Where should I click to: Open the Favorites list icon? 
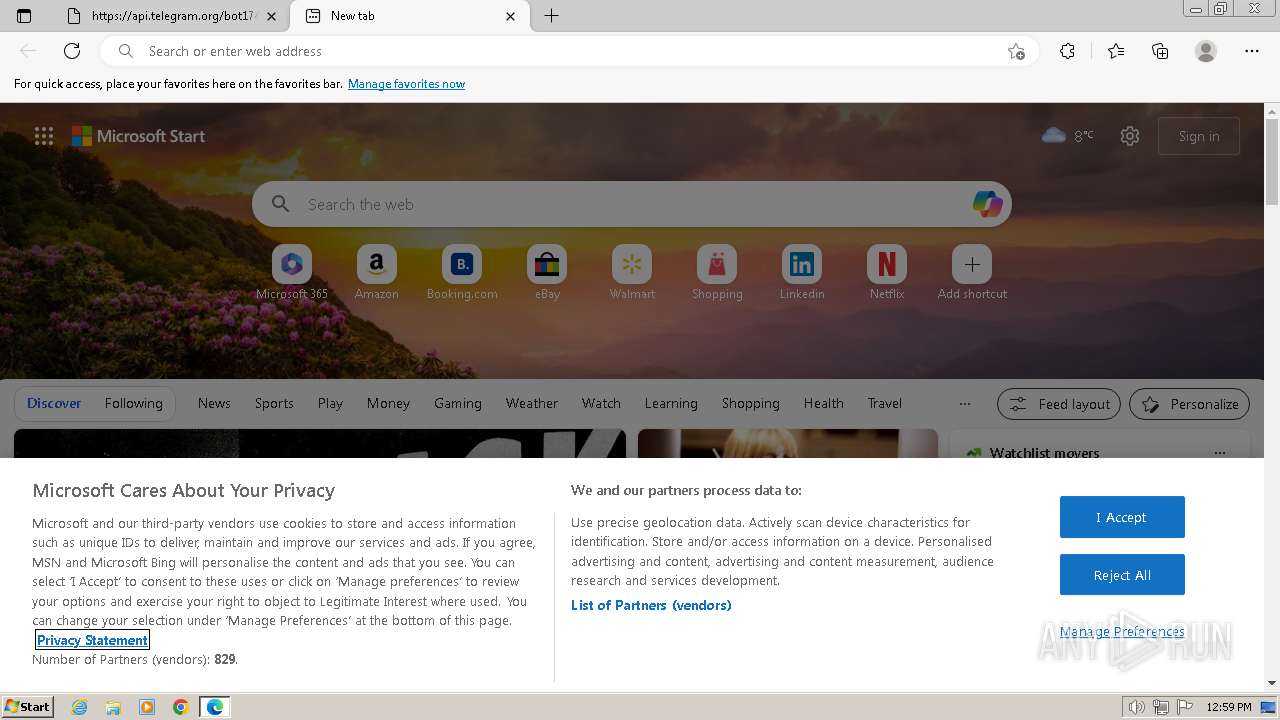click(1116, 51)
